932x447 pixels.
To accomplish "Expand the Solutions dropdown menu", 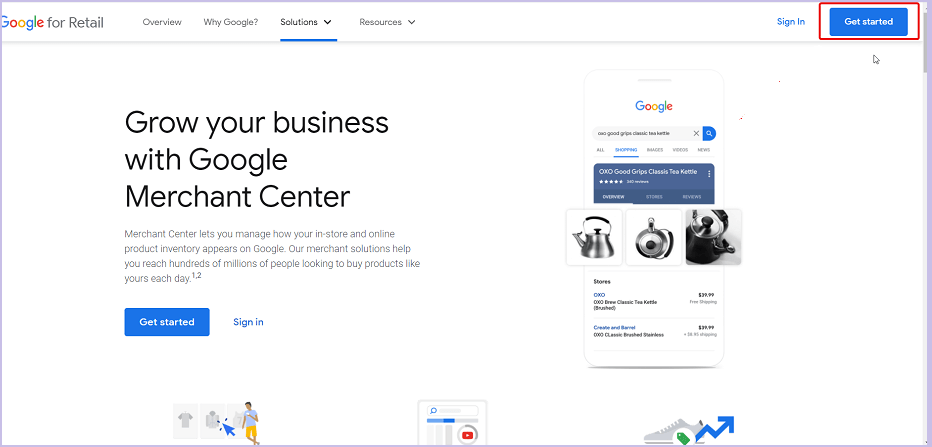I will 306,22.
